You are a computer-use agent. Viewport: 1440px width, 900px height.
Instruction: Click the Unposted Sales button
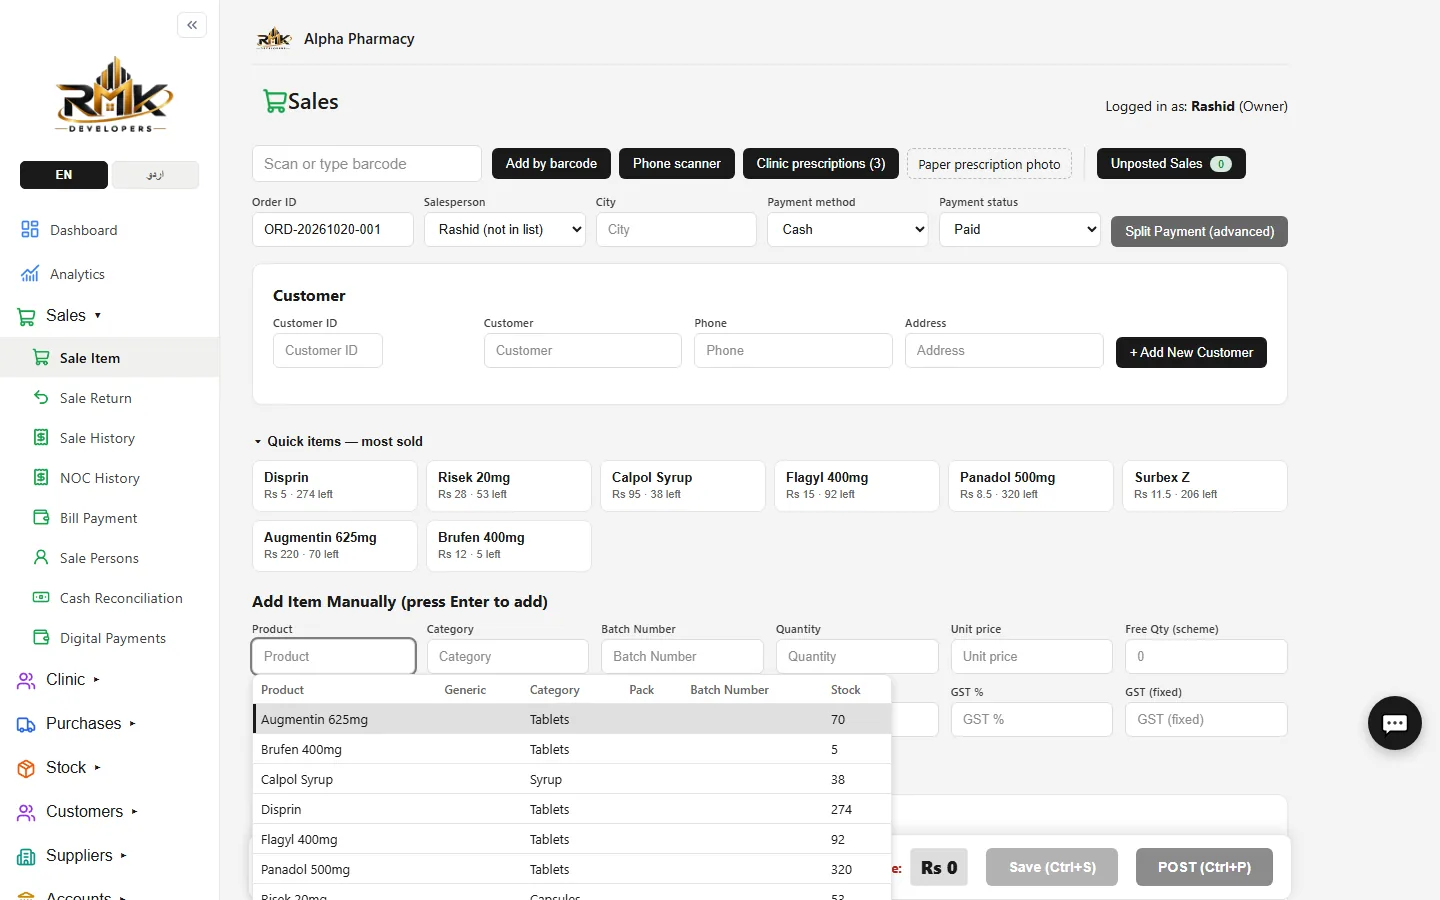(1171, 164)
